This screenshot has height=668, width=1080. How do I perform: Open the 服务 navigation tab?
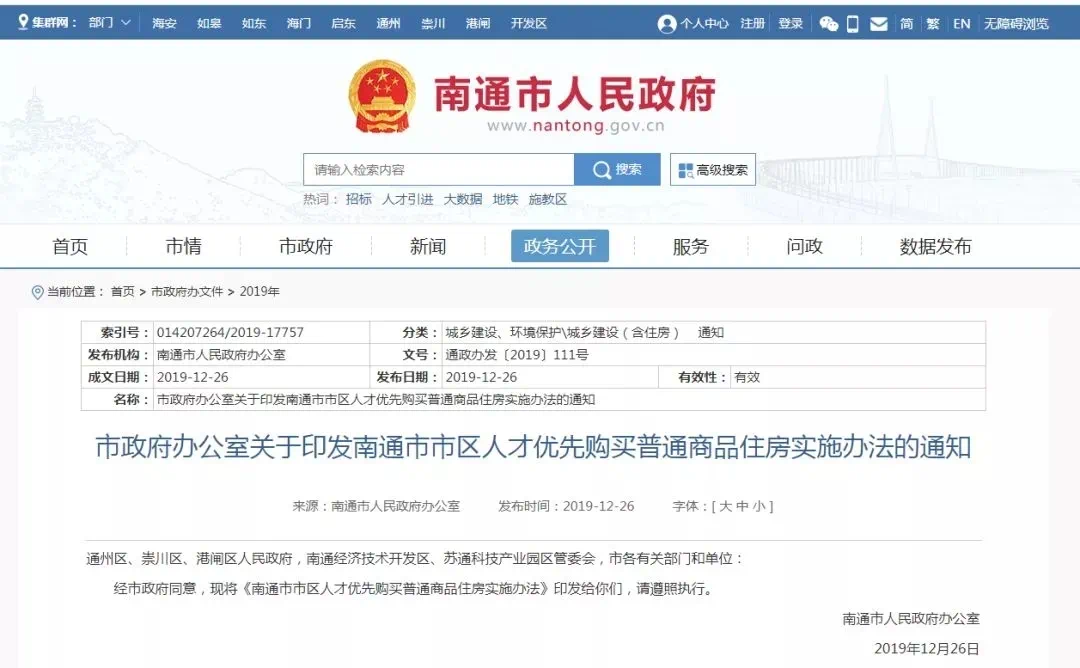691,246
